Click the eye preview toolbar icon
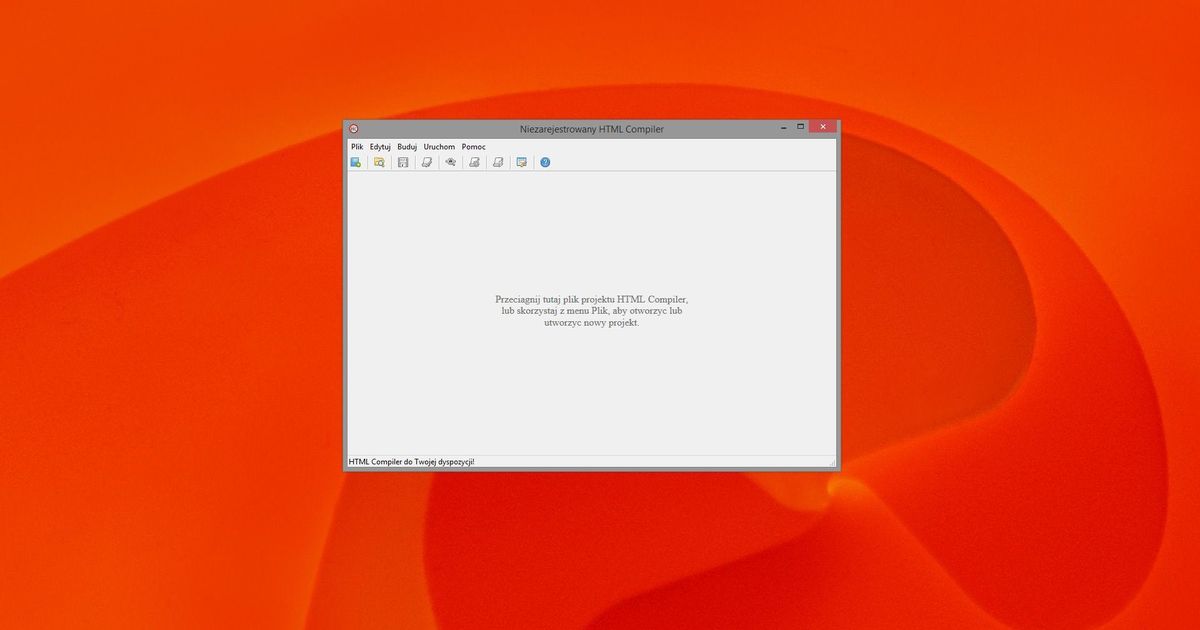The height and width of the screenshot is (630, 1200). pos(451,162)
